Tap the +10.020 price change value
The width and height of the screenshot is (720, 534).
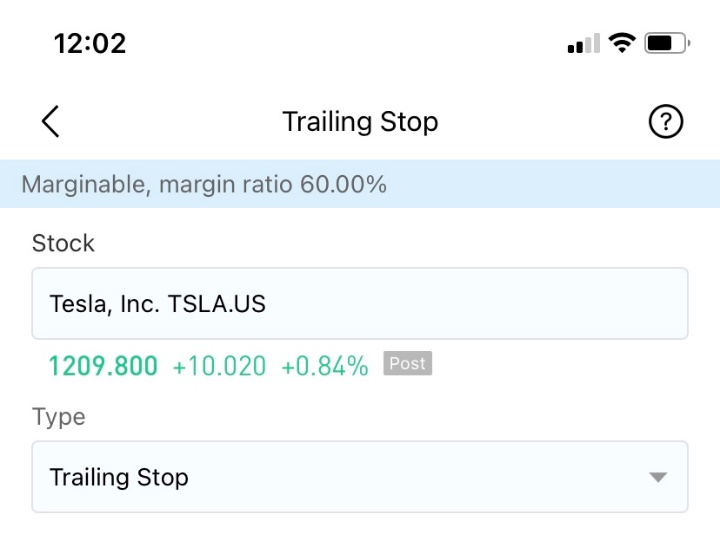pos(219,366)
